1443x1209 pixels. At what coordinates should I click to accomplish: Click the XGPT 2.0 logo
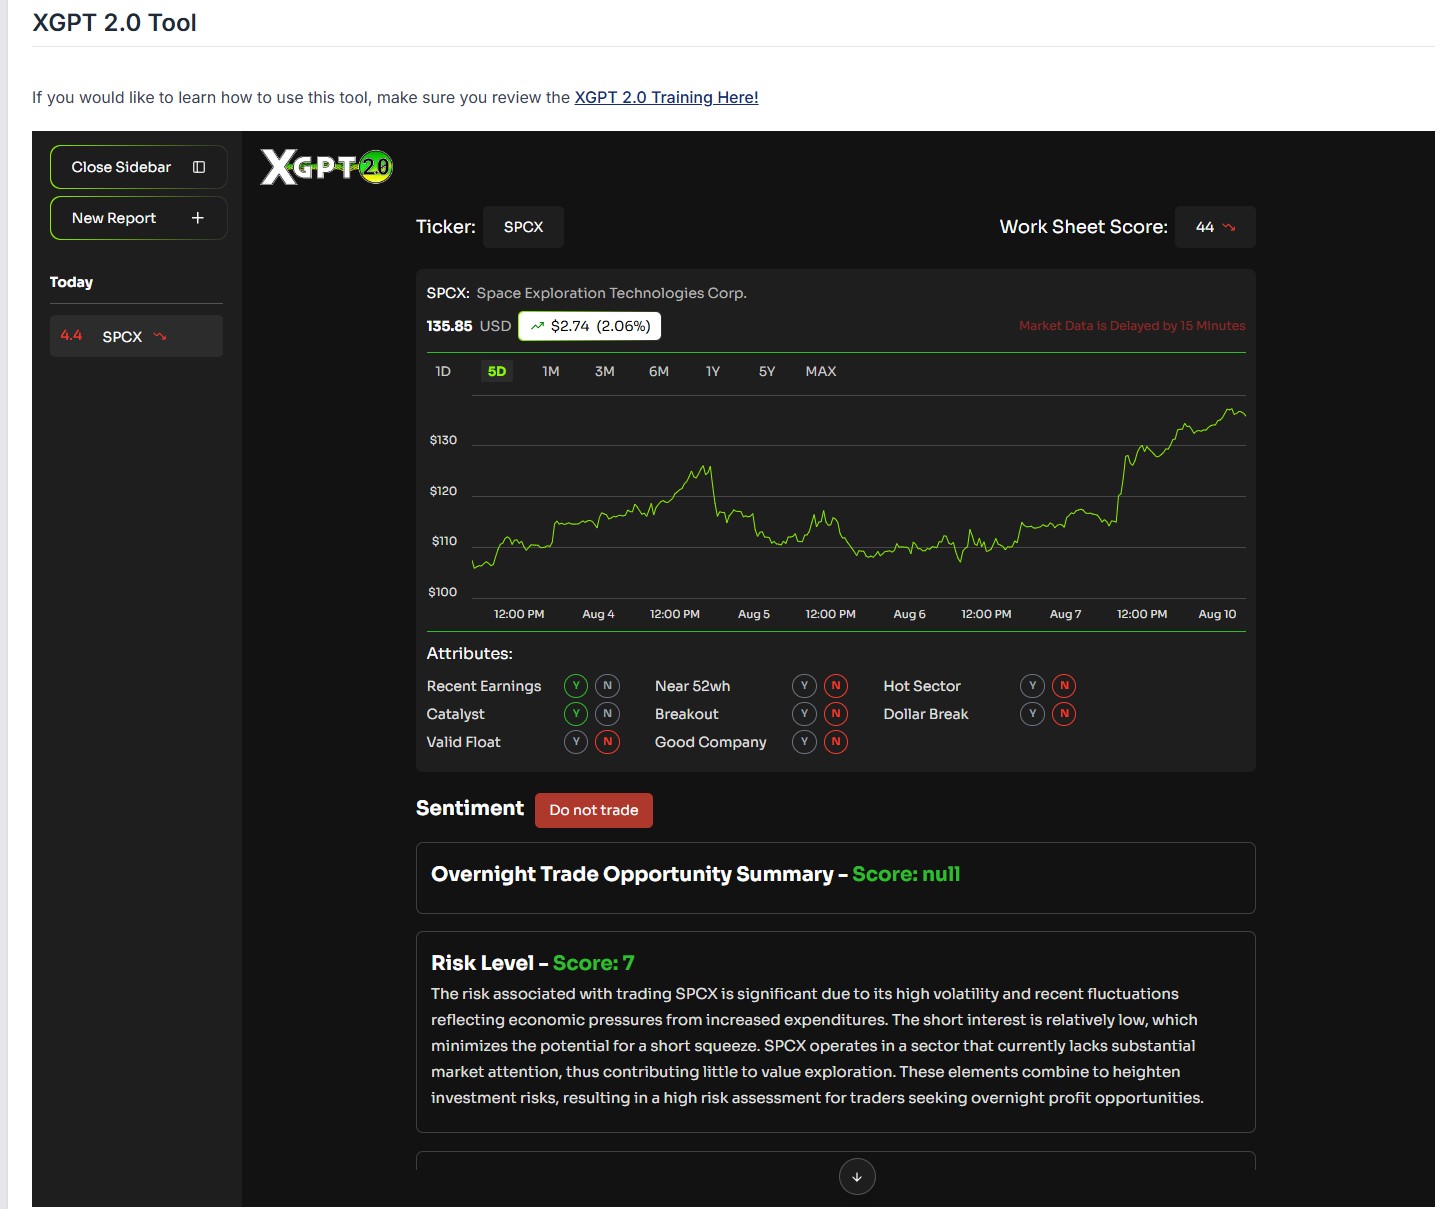tap(326, 166)
